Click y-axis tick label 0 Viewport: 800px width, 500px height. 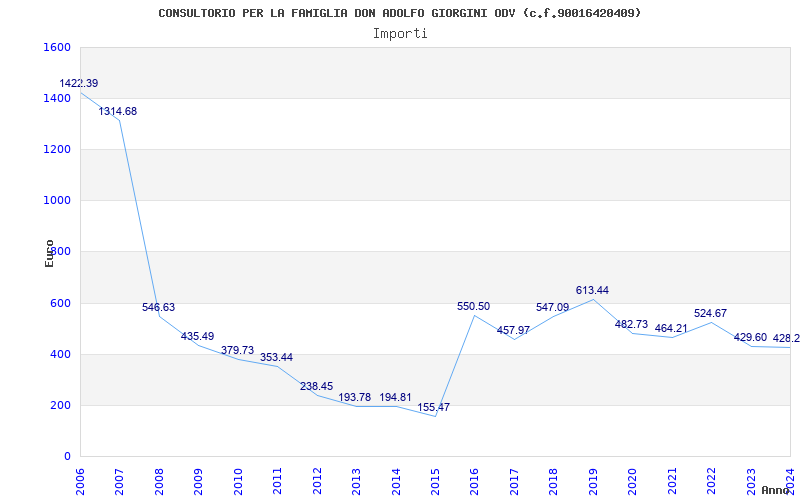tap(67, 456)
